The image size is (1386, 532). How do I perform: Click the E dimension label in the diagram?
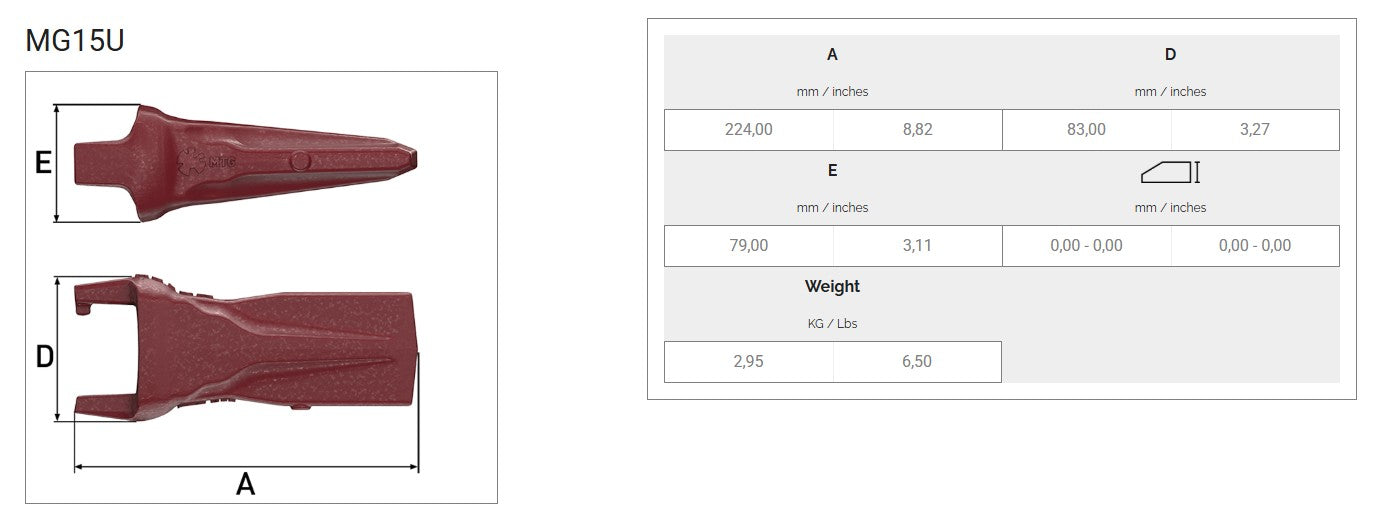(43, 162)
